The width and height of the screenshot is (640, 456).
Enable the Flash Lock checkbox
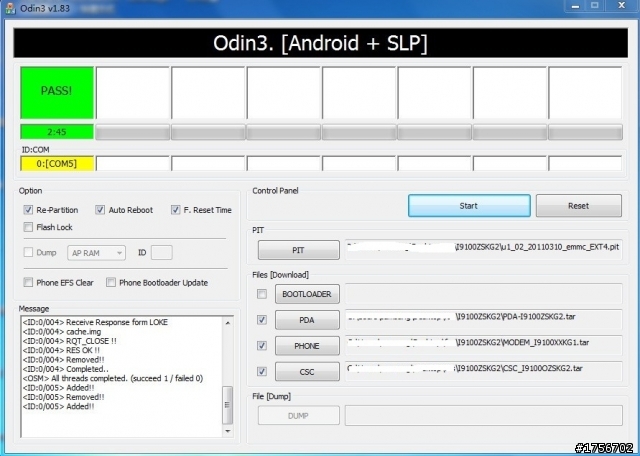click(x=28, y=227)
